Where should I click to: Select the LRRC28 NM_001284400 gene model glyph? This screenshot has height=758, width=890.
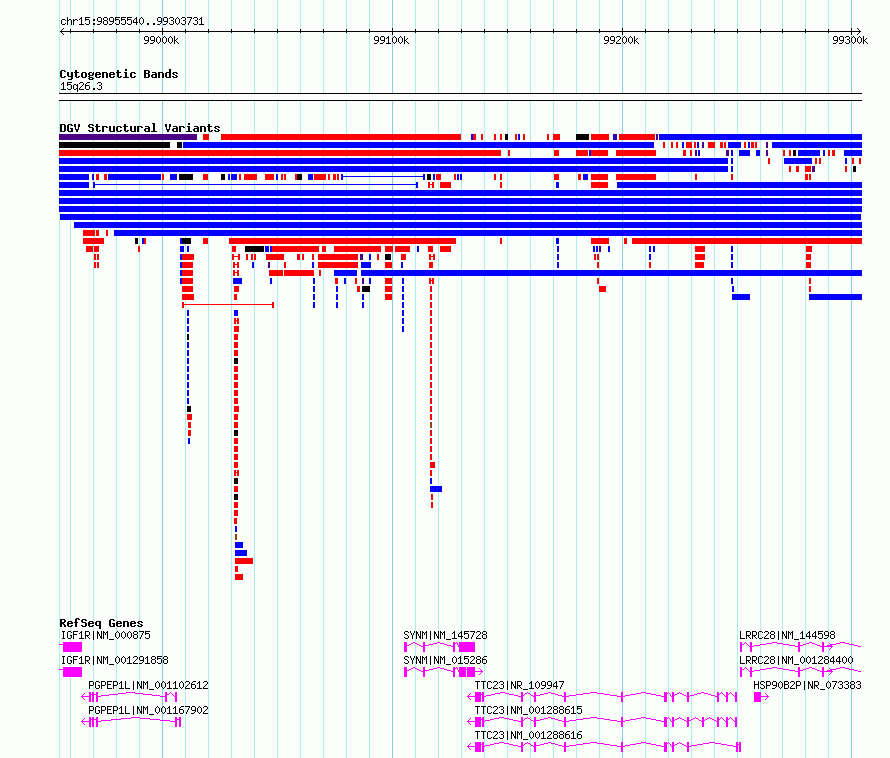(800, 672)
